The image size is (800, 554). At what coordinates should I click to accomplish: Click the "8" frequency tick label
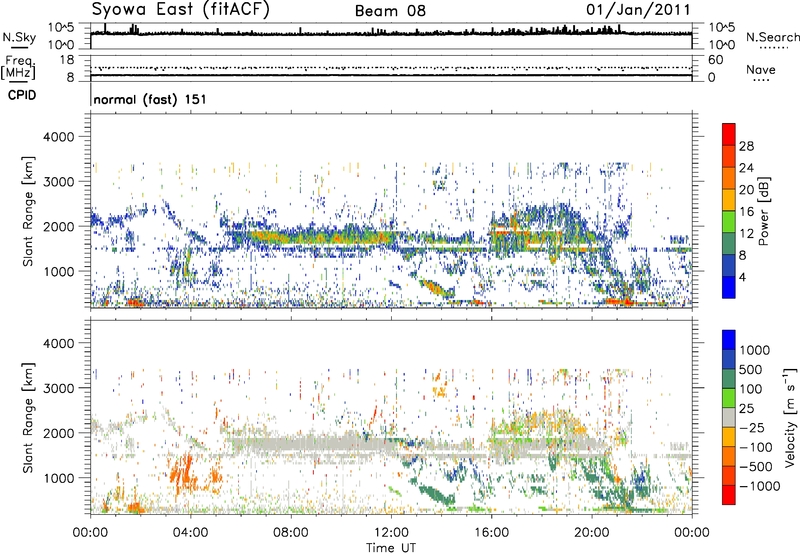tap(70, 77)
